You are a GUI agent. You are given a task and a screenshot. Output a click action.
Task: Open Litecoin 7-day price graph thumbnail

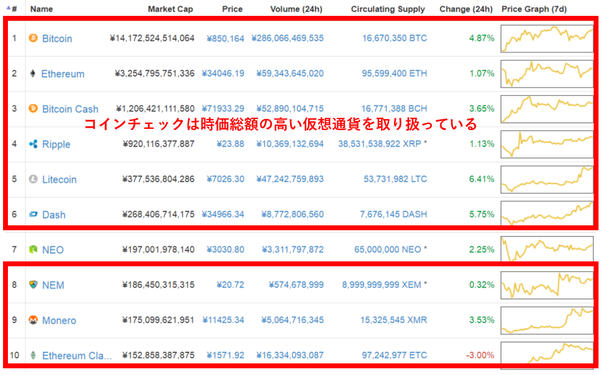(547, 179)
